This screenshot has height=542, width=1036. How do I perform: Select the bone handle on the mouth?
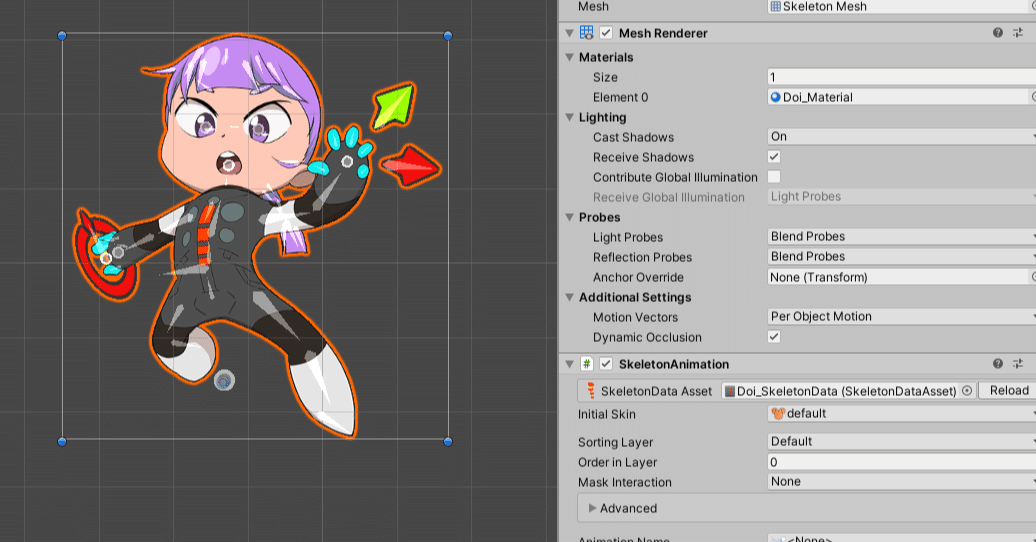point(229,163)
